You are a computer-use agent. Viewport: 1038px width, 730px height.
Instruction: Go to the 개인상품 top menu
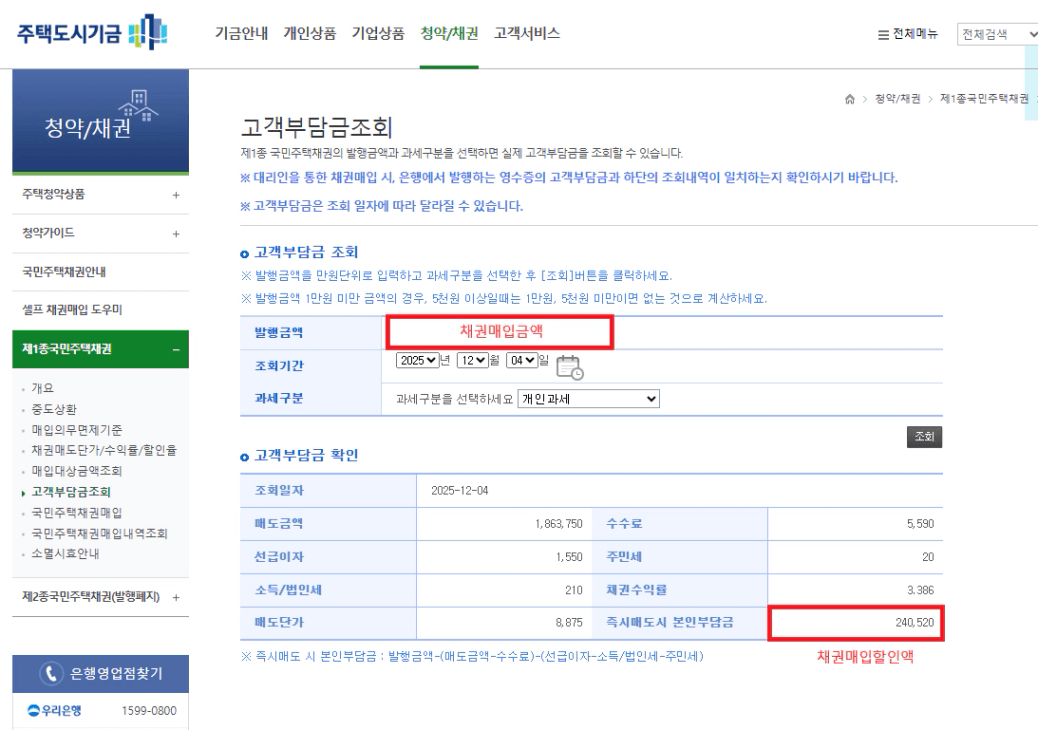[311, 32]
